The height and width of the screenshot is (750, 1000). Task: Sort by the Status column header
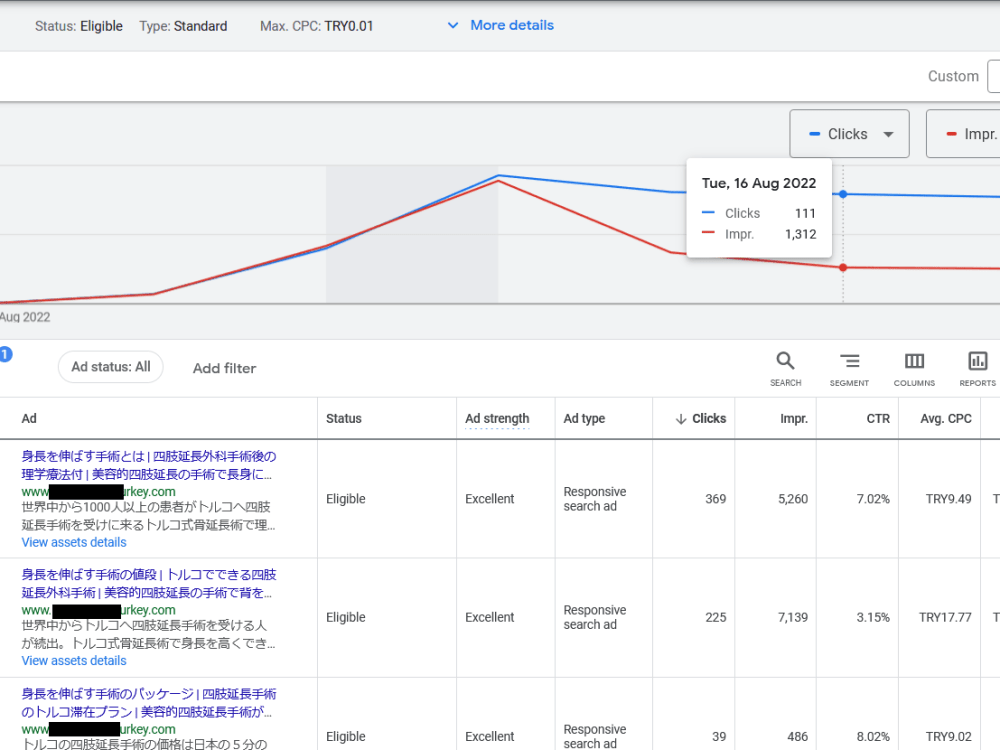click(x=344, y=418)
